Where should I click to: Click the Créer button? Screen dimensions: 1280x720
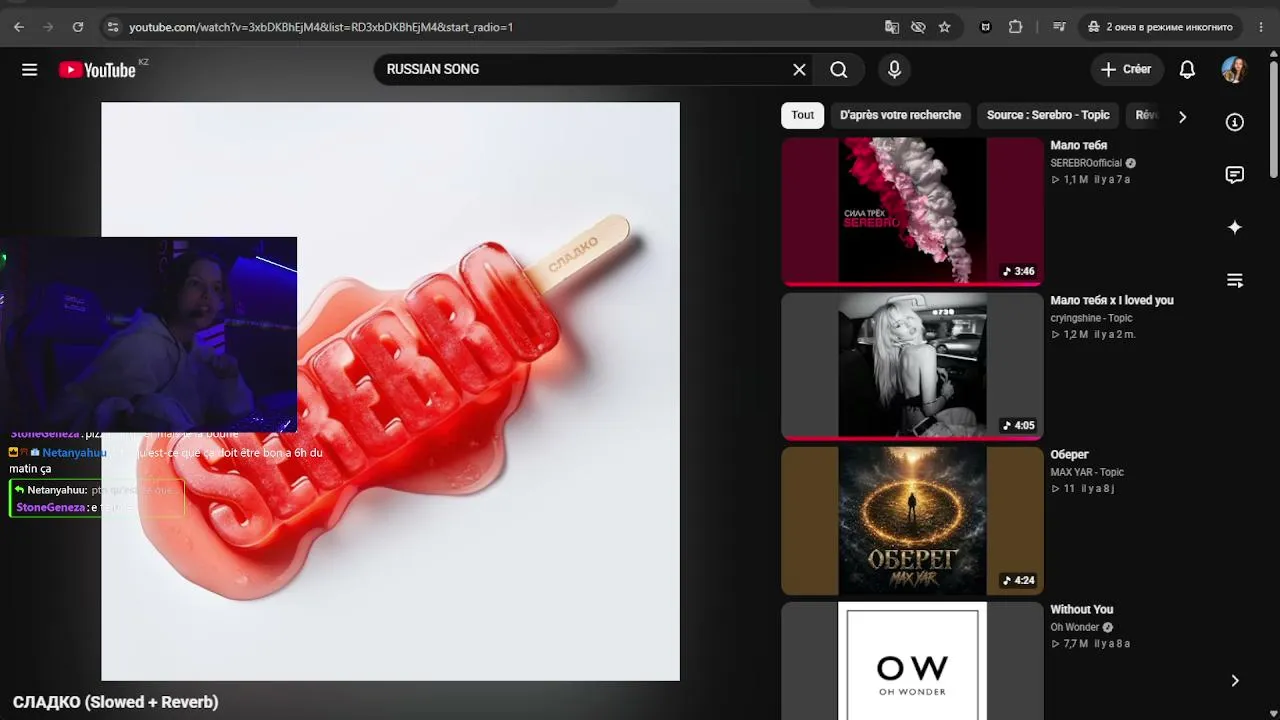[1126, 69]
